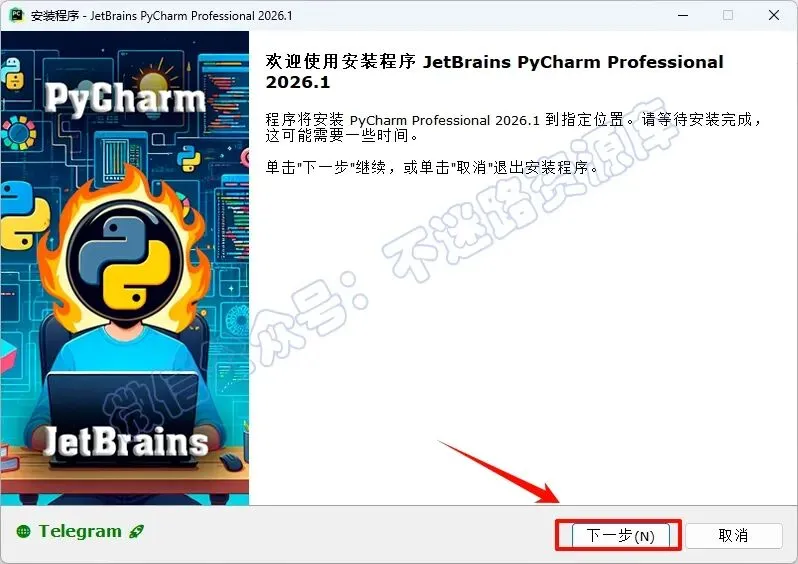Minimize the installer window

coord(683,15)
